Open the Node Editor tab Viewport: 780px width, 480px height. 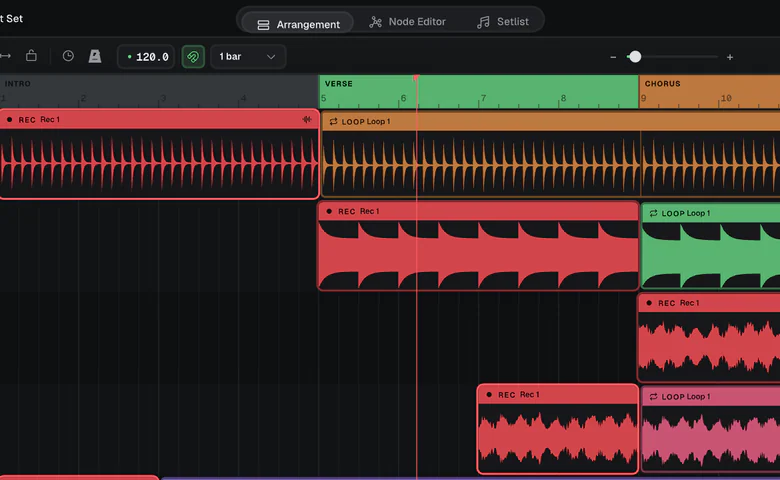[x=407, y=22]
